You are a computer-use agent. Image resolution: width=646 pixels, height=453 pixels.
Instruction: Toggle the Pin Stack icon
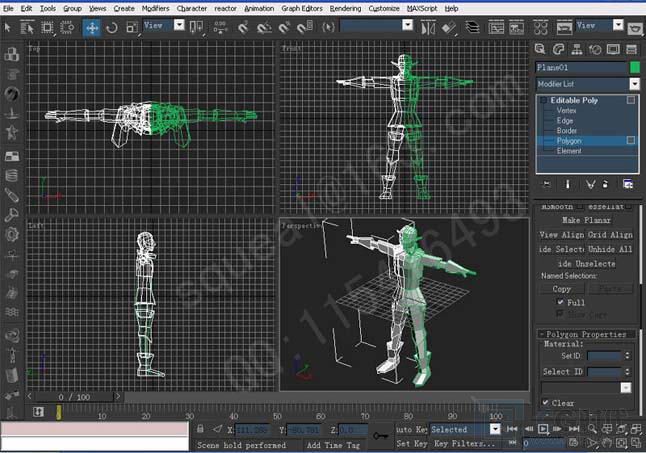[547, 184]
